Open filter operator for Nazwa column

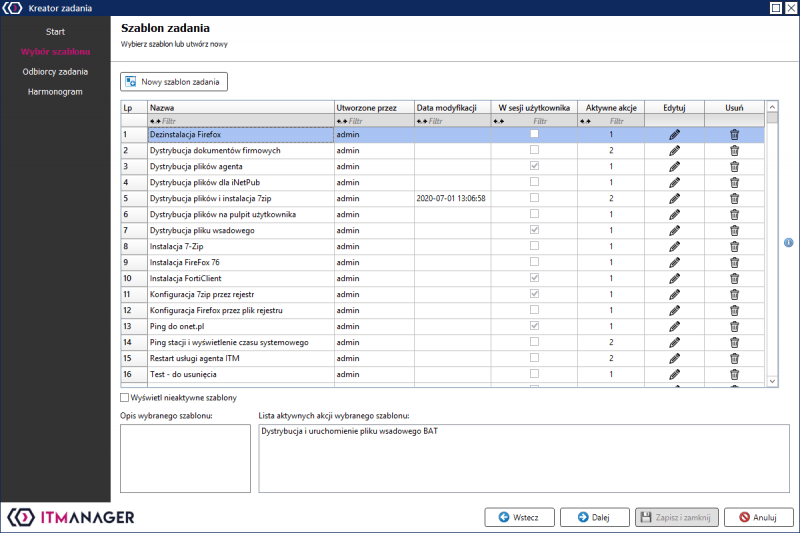tap(155, 121)
